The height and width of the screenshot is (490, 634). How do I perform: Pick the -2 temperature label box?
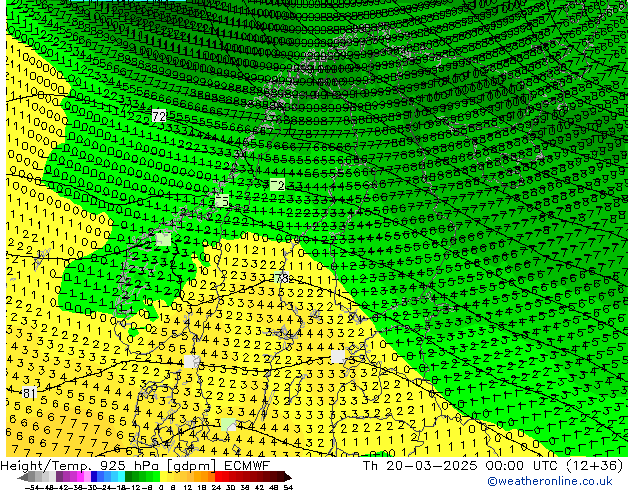277,185
